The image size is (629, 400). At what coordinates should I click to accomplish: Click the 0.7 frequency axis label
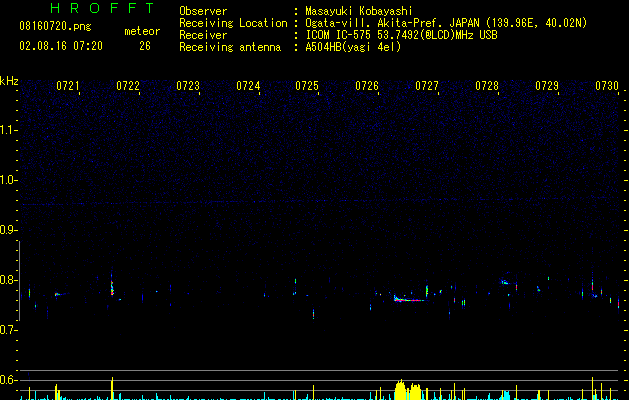tap(9, 330)
